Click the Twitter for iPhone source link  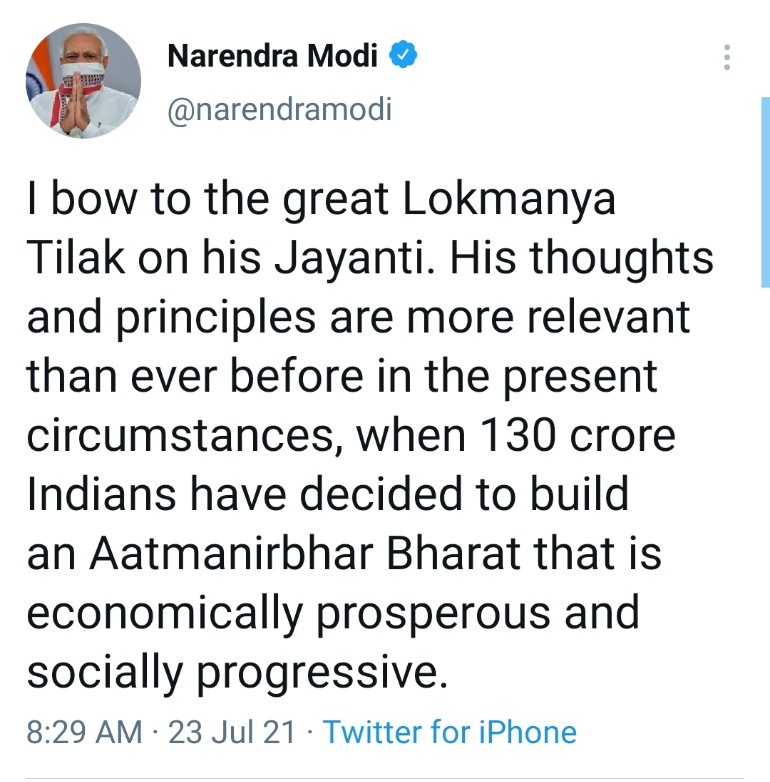[x=450, y=732]
